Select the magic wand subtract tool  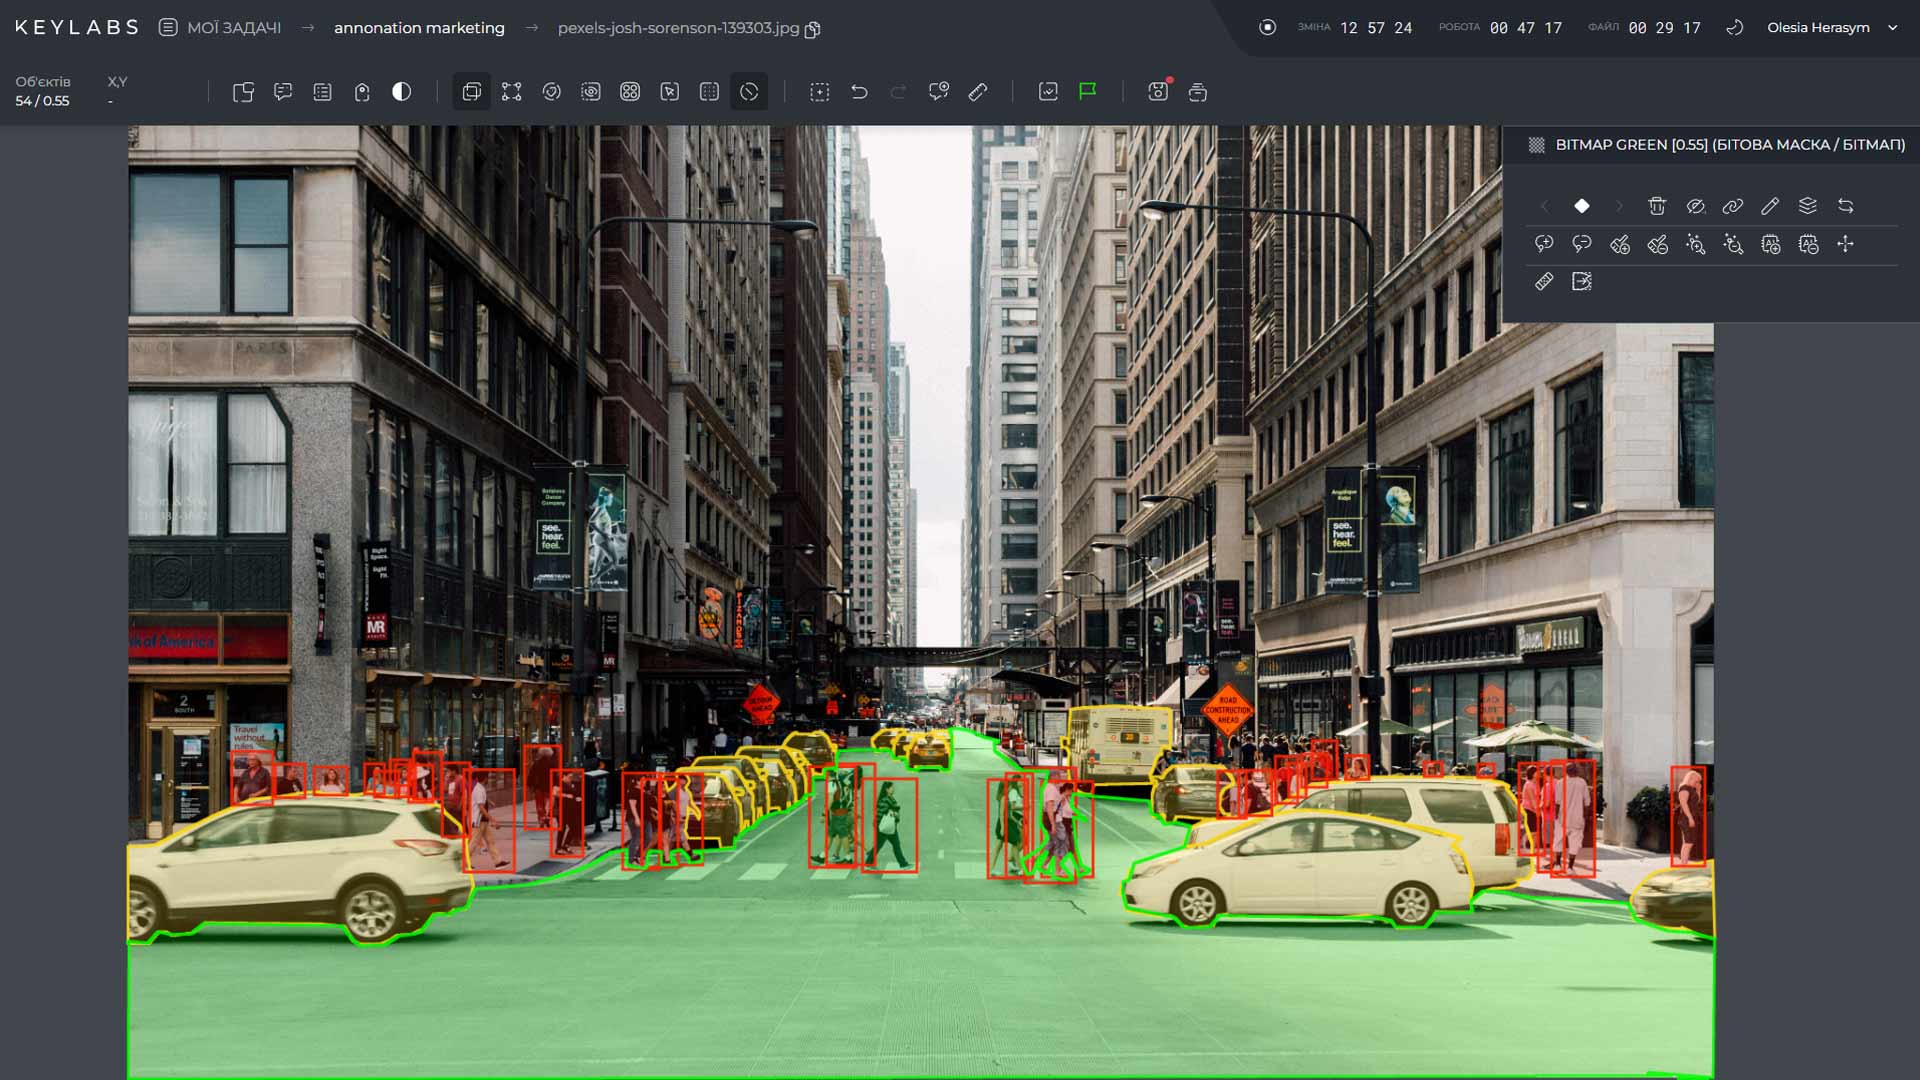coord(1733,244)
